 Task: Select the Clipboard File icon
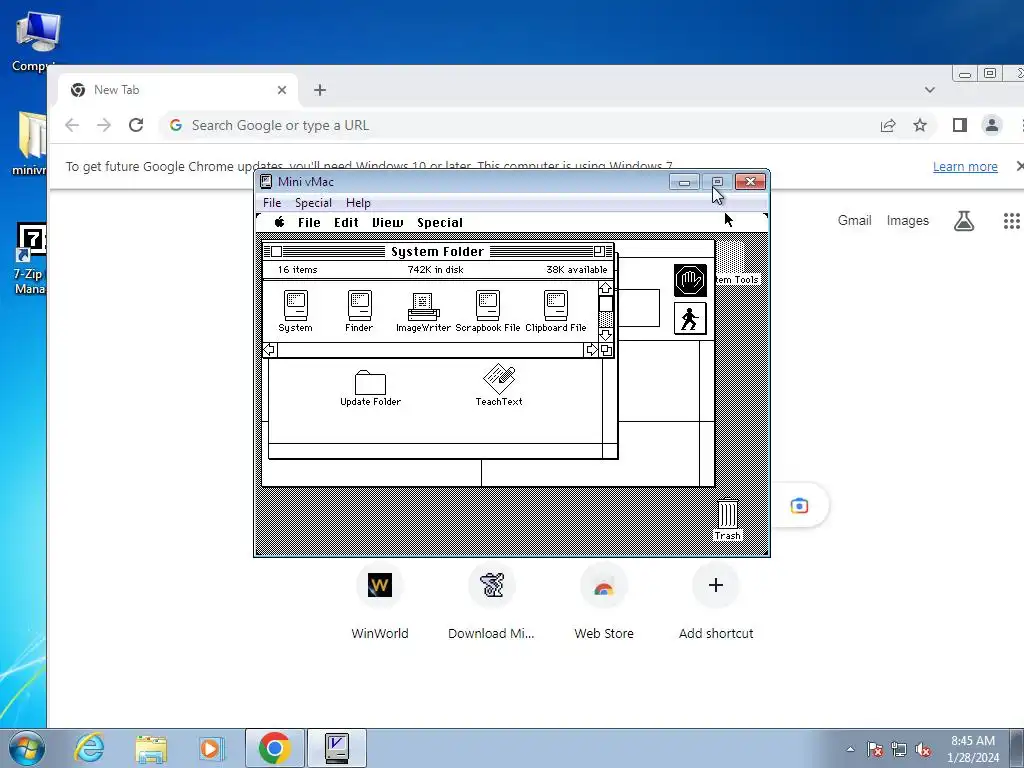coord(556,305)
